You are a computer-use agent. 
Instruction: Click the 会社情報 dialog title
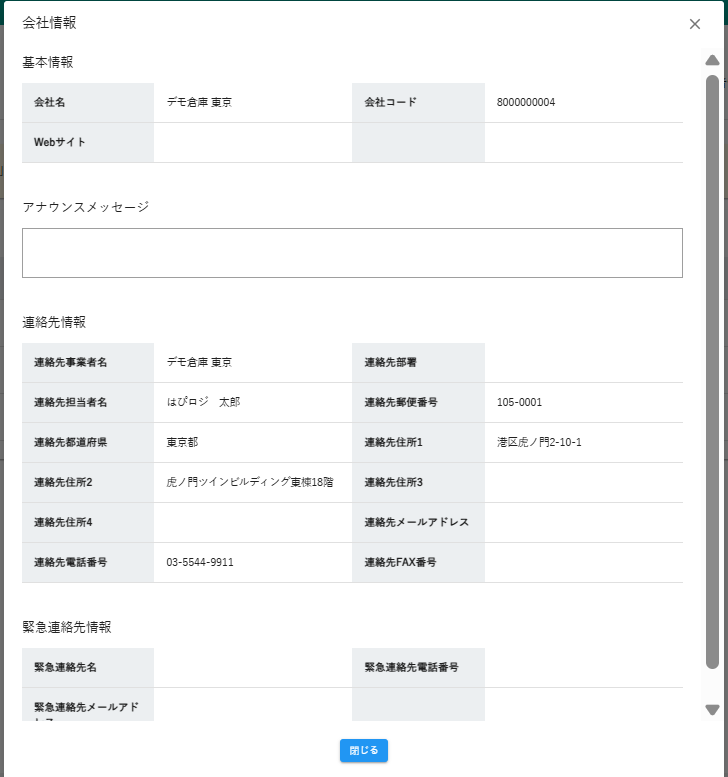pyautogui.click(x=49, y=22)
